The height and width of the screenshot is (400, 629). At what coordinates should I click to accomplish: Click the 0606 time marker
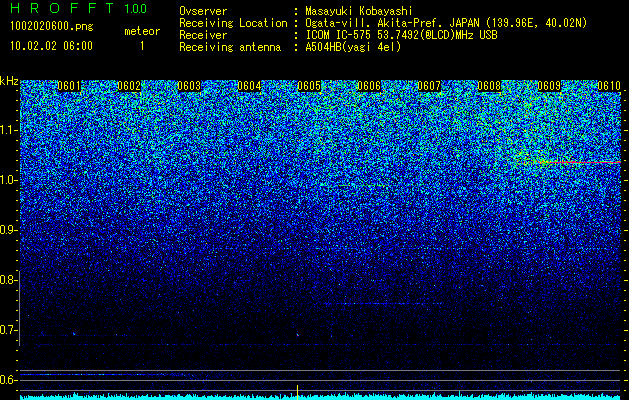(x=369, y=86)
